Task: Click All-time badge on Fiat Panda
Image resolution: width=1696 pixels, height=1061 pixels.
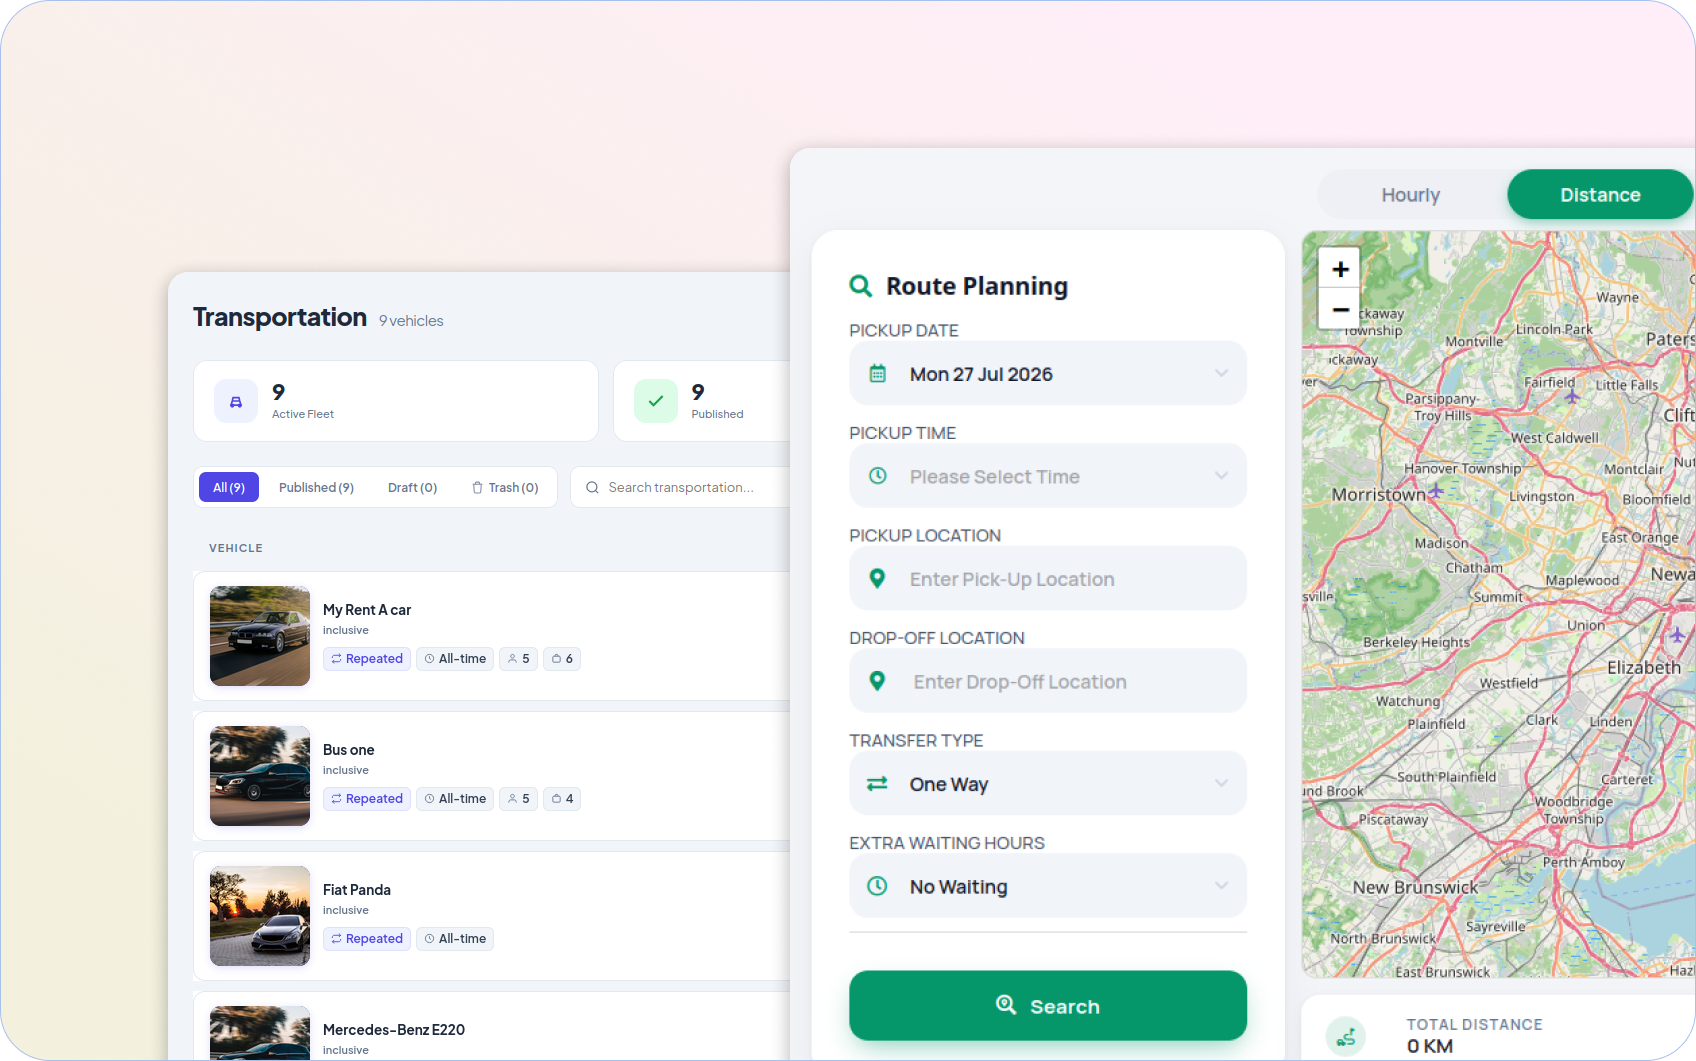Action: 455,939
